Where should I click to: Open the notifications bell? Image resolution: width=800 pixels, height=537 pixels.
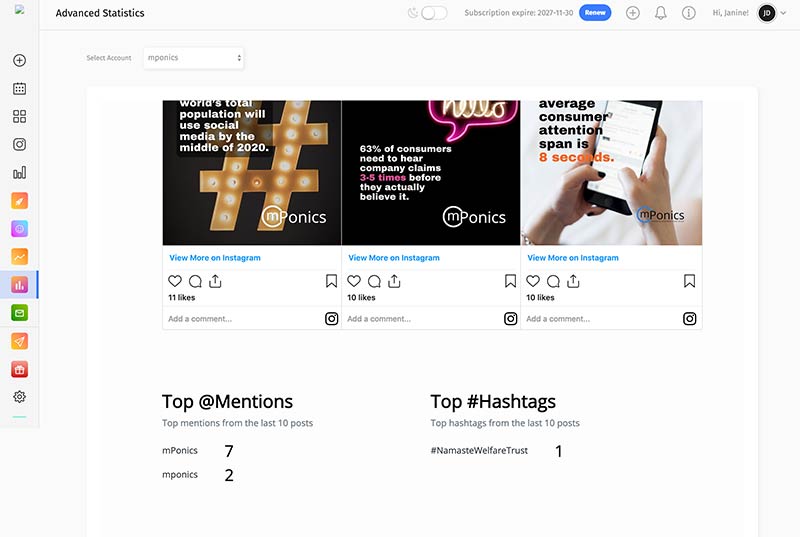click(661, 13)
